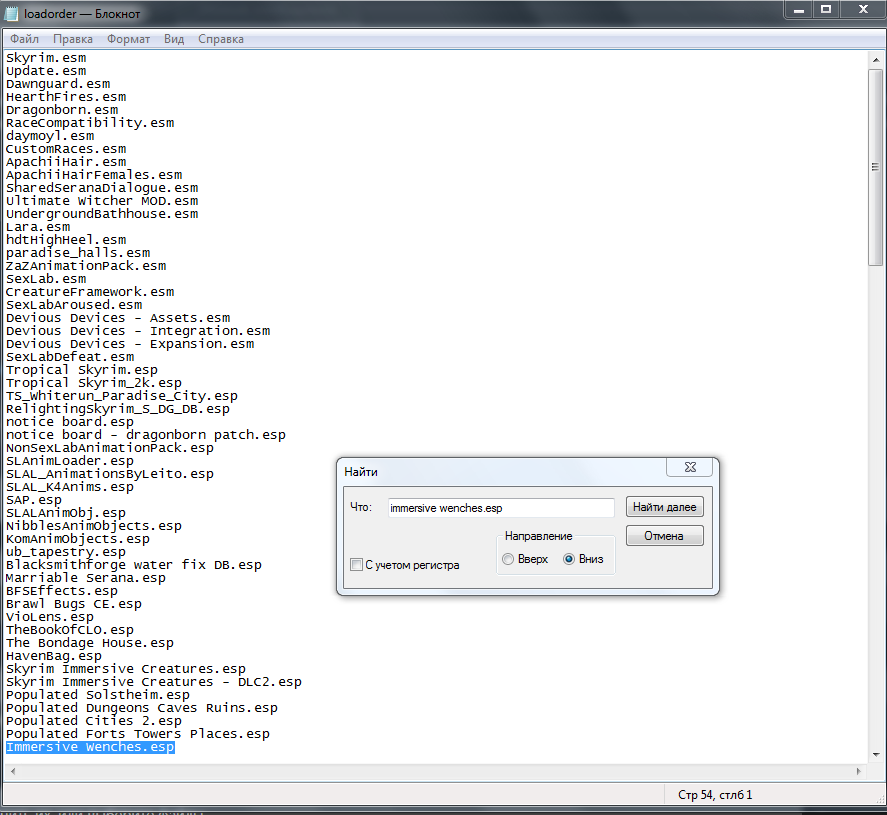Open the Правка menu
The width and height of the screenshot is (887, 815).
tap(73, 39)
